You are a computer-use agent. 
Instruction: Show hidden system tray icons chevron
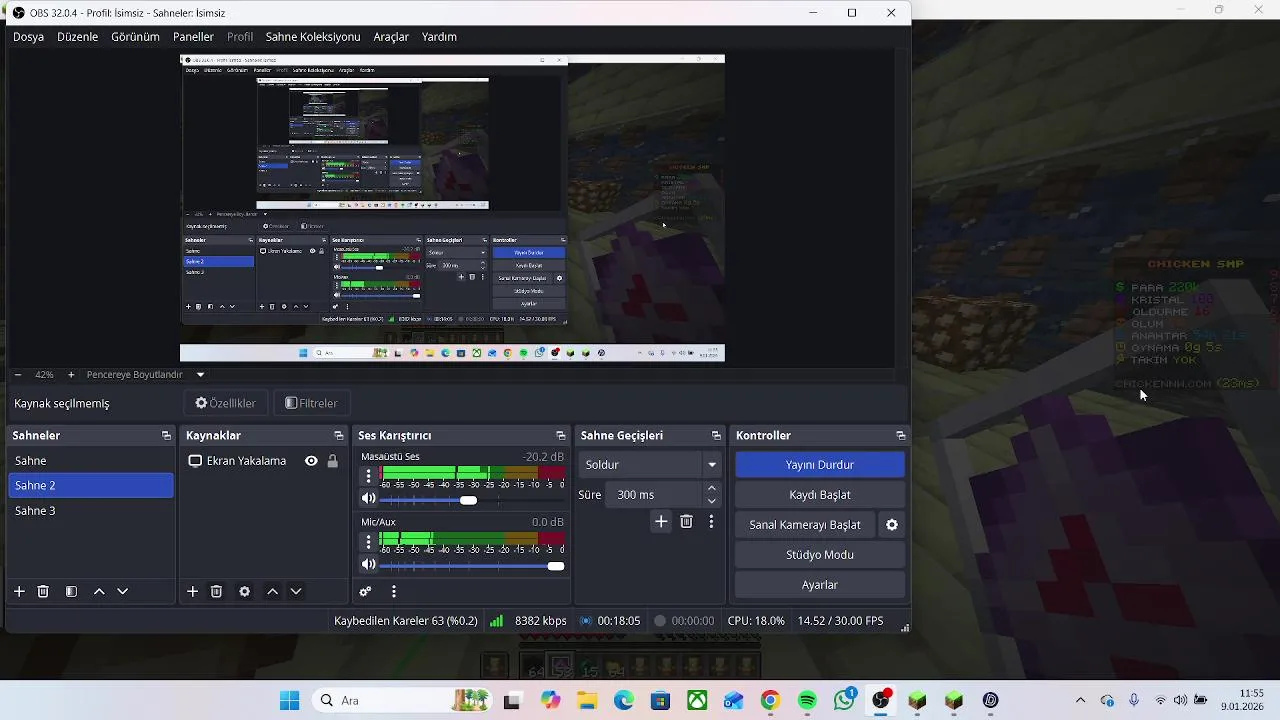pyautogui.click(x=1080, y=700)
